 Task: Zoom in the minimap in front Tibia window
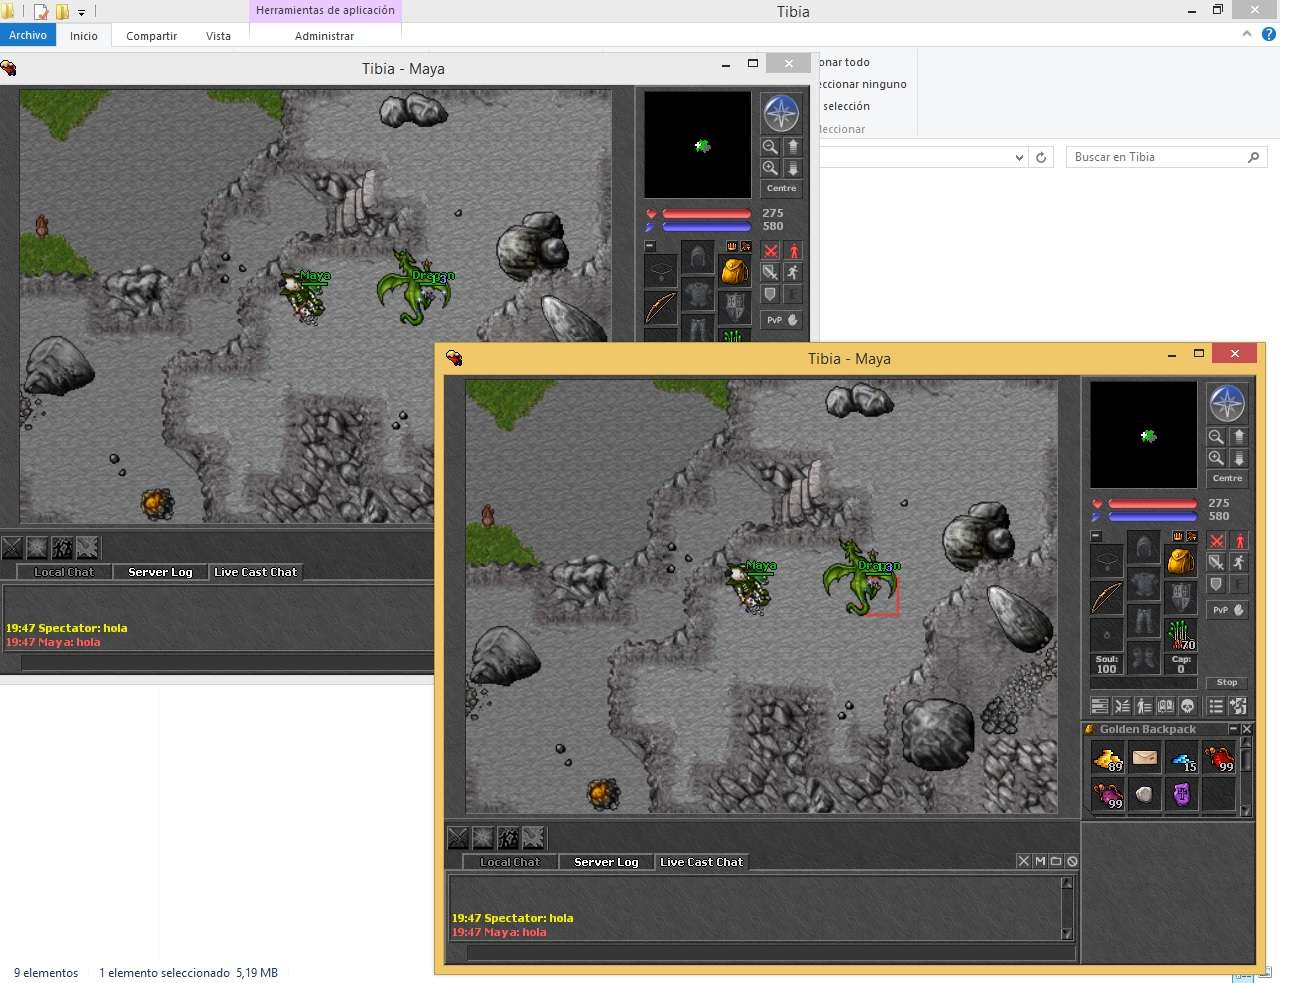coord(1216,458)
